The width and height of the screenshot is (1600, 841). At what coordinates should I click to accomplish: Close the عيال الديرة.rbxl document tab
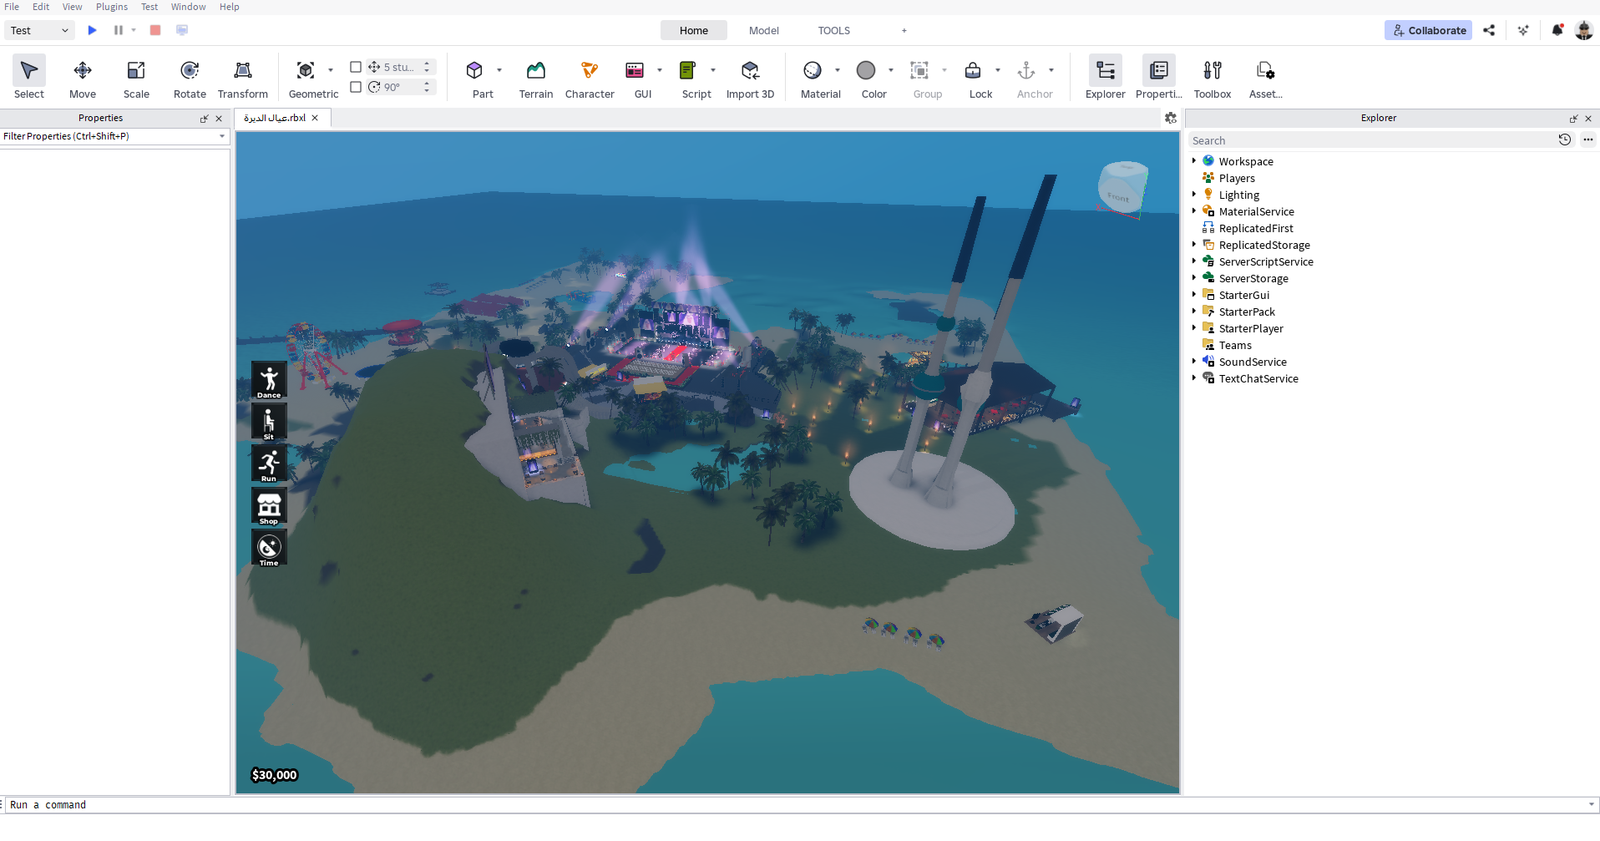pyautogui.click(x=315, y=118)
